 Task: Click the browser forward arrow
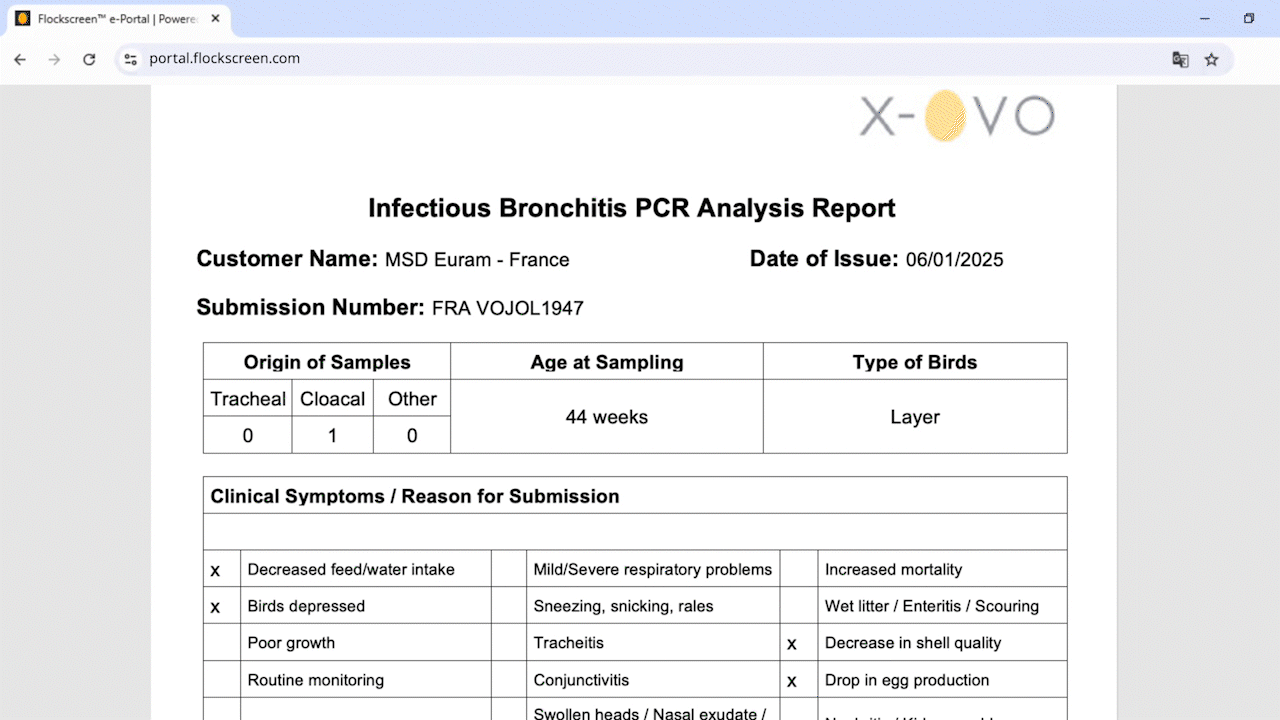(x=54, y=59)
